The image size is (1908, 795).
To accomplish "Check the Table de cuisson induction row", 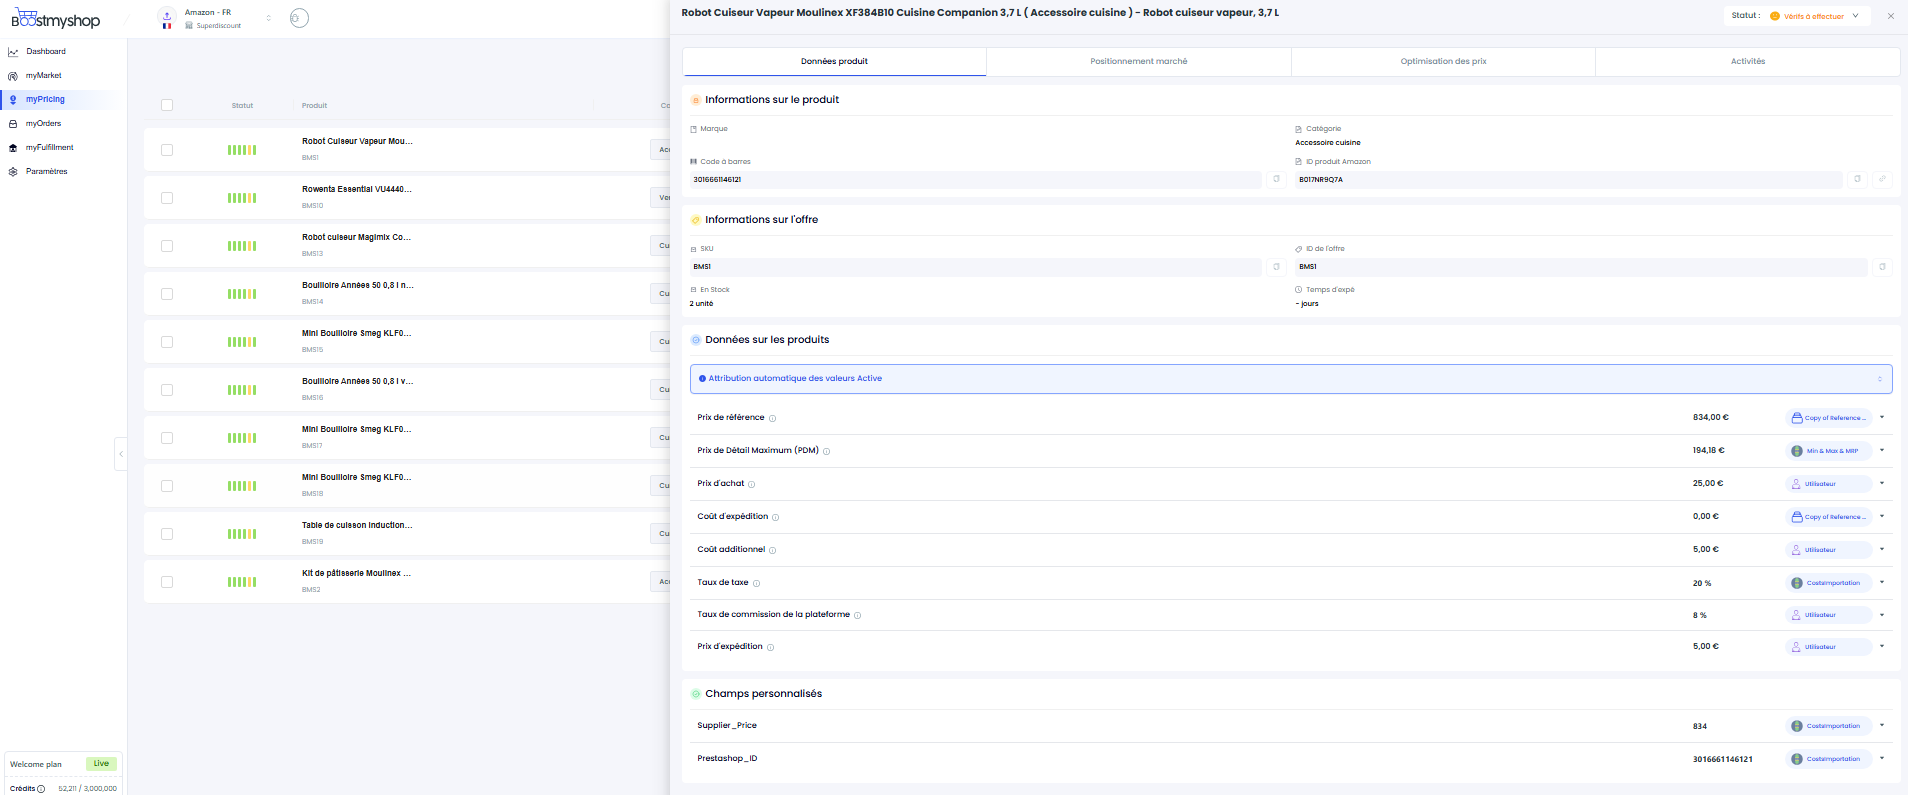I will [x=167, y=534].
